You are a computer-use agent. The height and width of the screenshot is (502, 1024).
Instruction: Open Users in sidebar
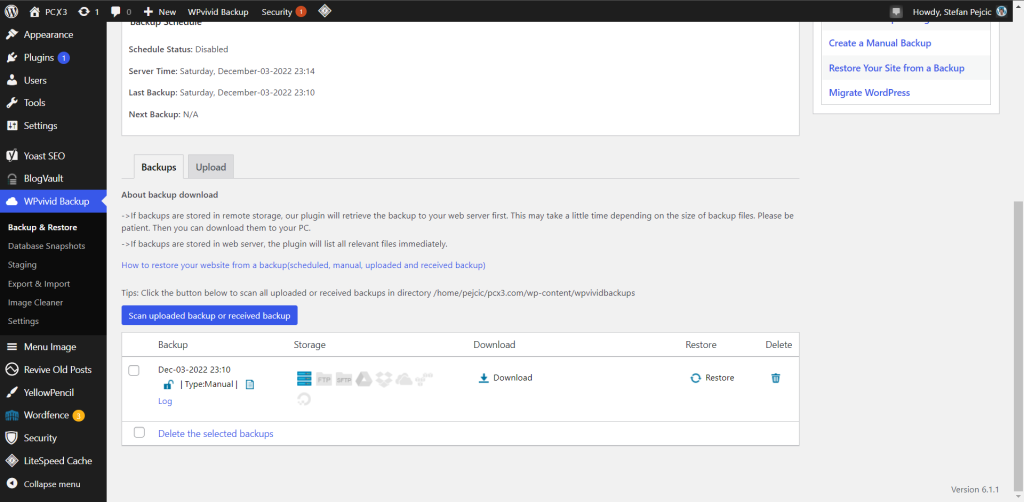click(x=53, y=80)
